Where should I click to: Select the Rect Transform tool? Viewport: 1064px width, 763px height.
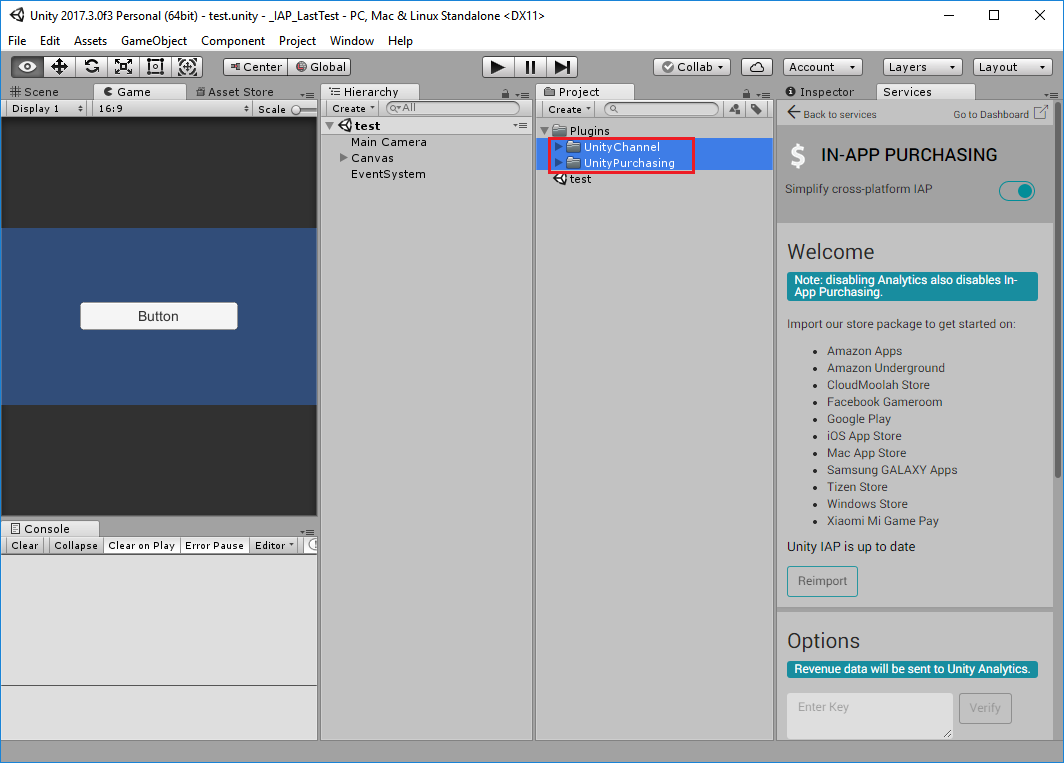tap(155, 66)
